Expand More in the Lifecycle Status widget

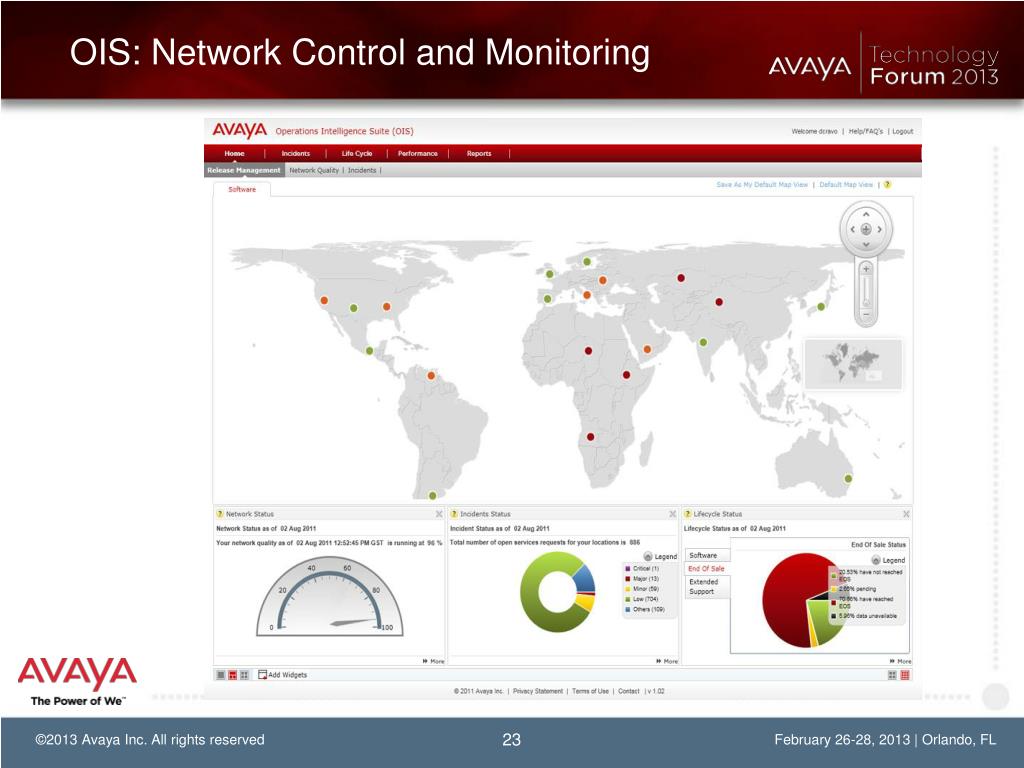coord(900,662)
